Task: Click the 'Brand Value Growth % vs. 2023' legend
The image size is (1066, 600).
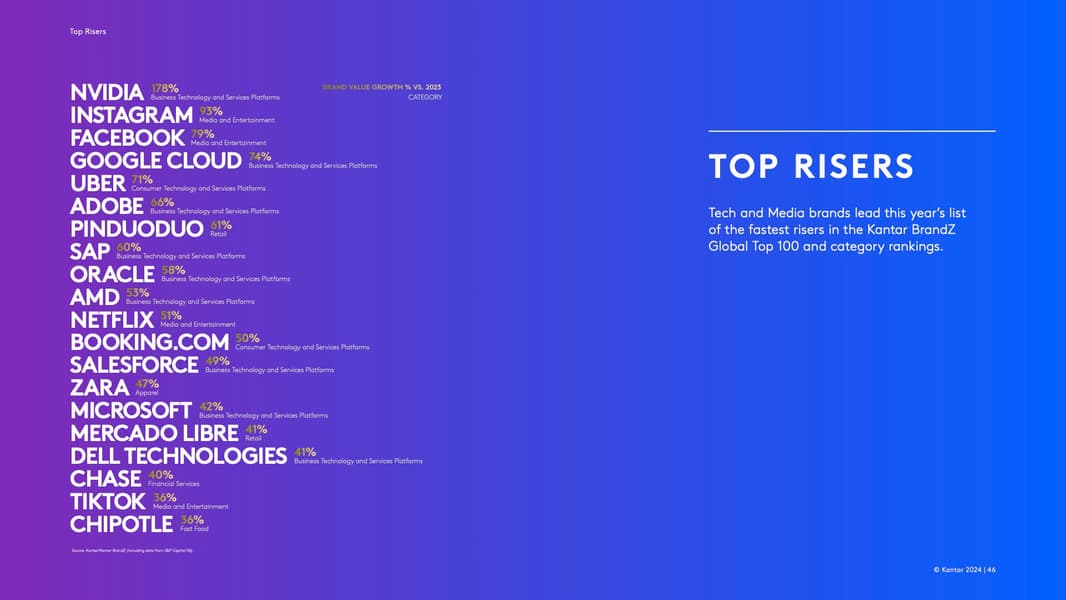Action: (381, 87)
